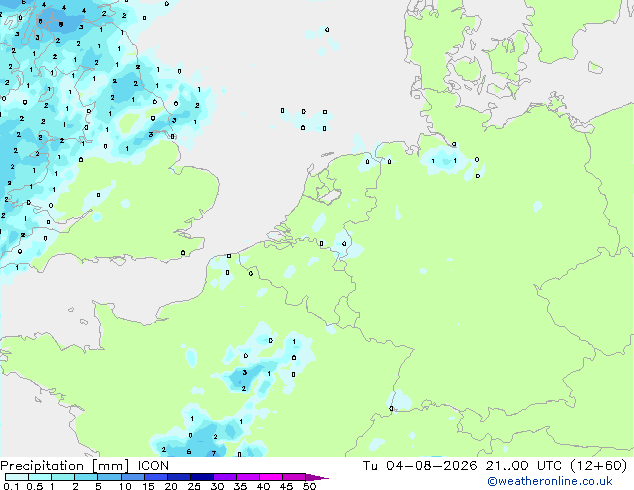Screen dimensions: 634x490
Task: Click the weatheronline.co.uk copyright link
Action: (x=549, y=481)
